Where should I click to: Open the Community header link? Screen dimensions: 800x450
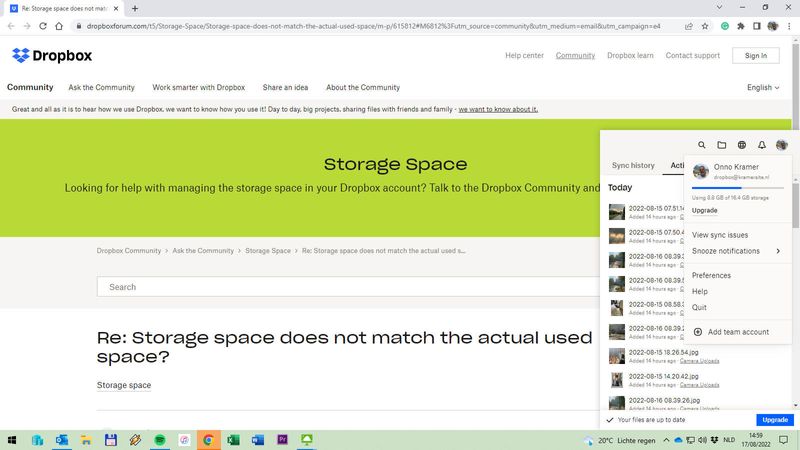coord(575,55)
